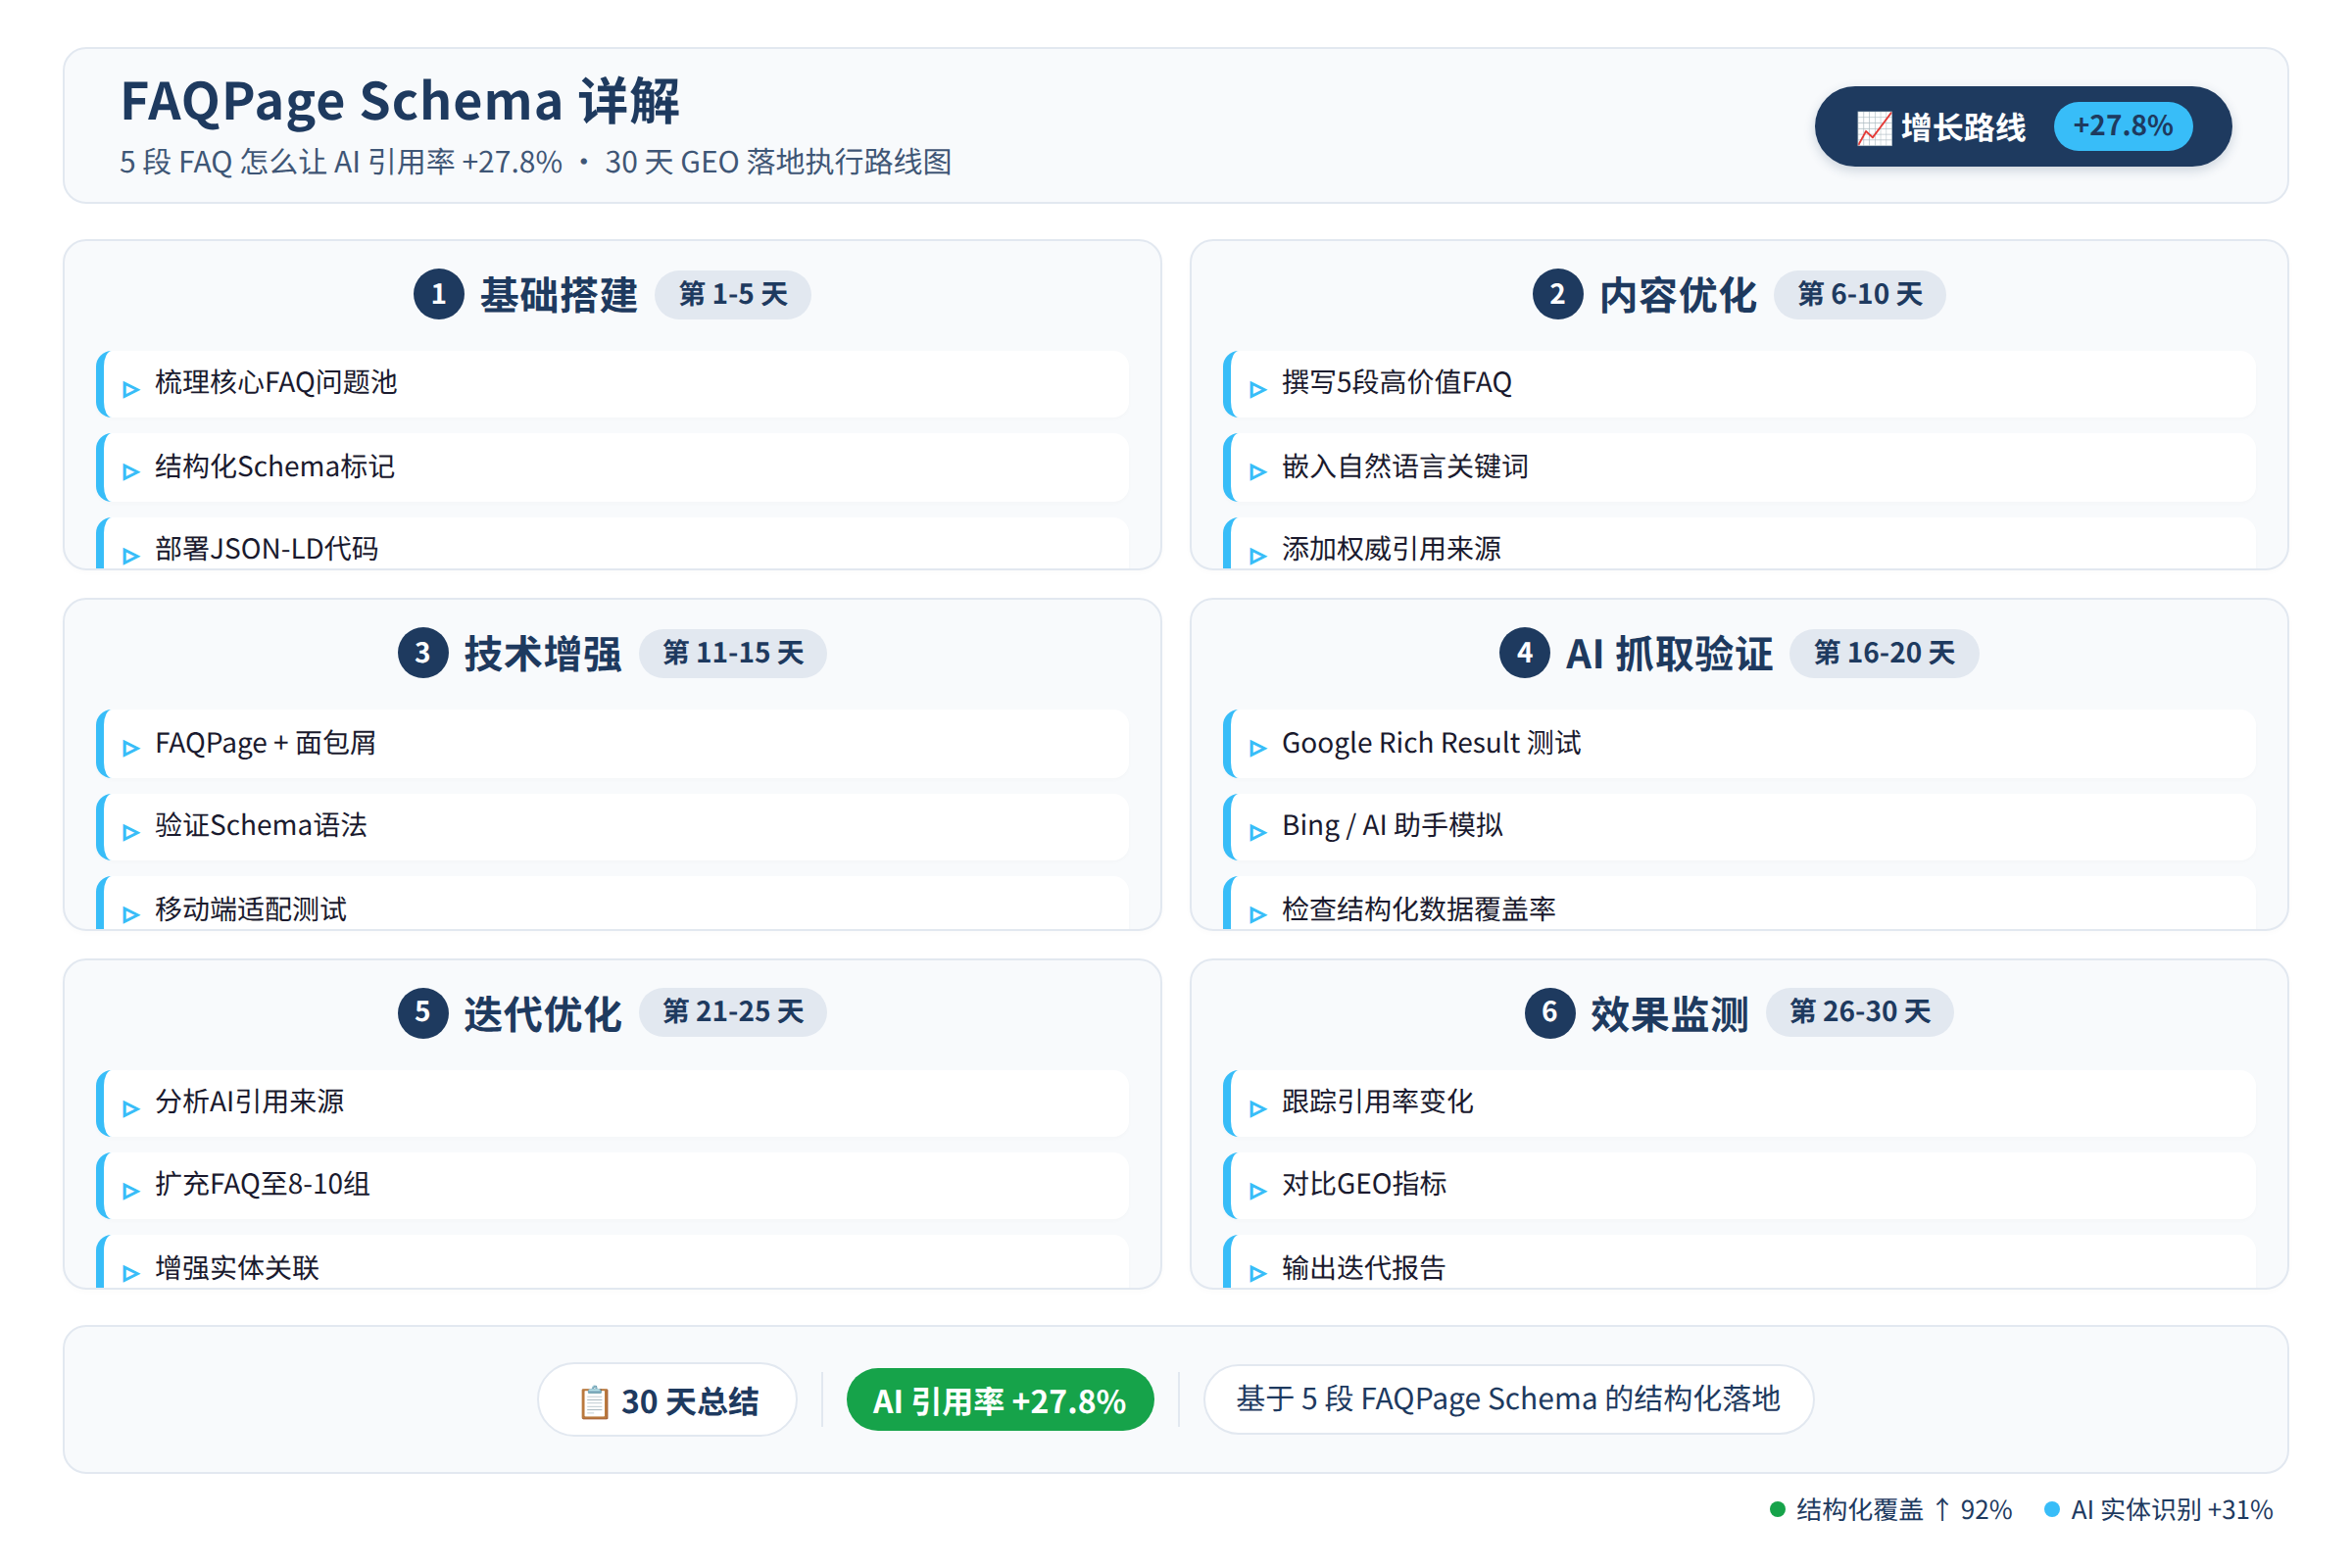The image size is (2352, 1568).
Task: Click the triangle bullet beside 嵌入自然语言关键词
Action: pos(1258,472)
